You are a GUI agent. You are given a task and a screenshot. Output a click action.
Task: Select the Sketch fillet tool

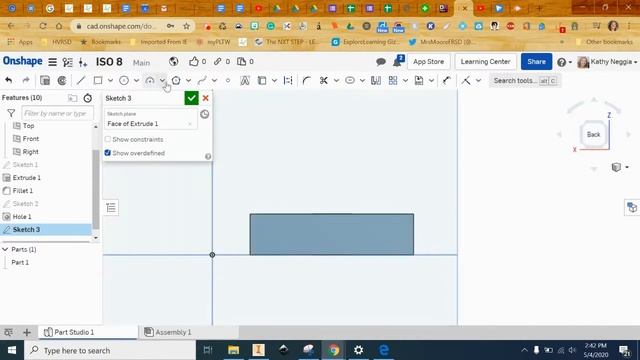click(x=307, y=80)
